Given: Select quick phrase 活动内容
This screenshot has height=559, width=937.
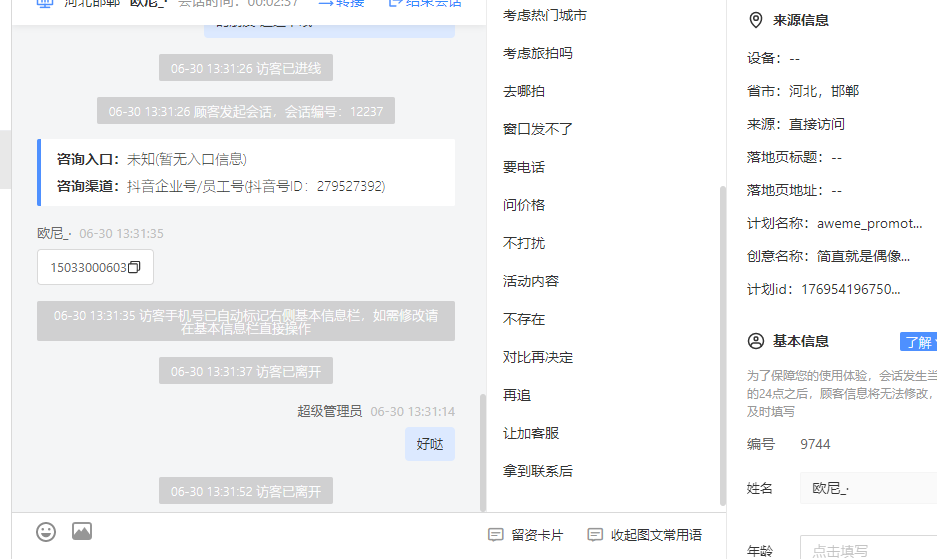Looking at the screenshot, I should [x=531, y=281].
